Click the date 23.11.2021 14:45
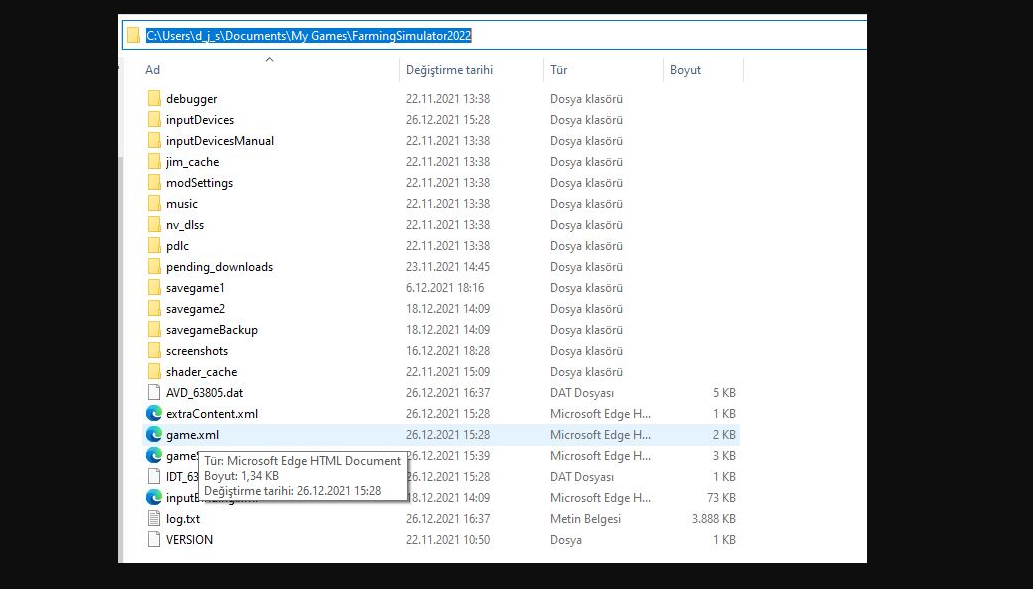Viewport: 1033px width, 589px height. [448, 267]
